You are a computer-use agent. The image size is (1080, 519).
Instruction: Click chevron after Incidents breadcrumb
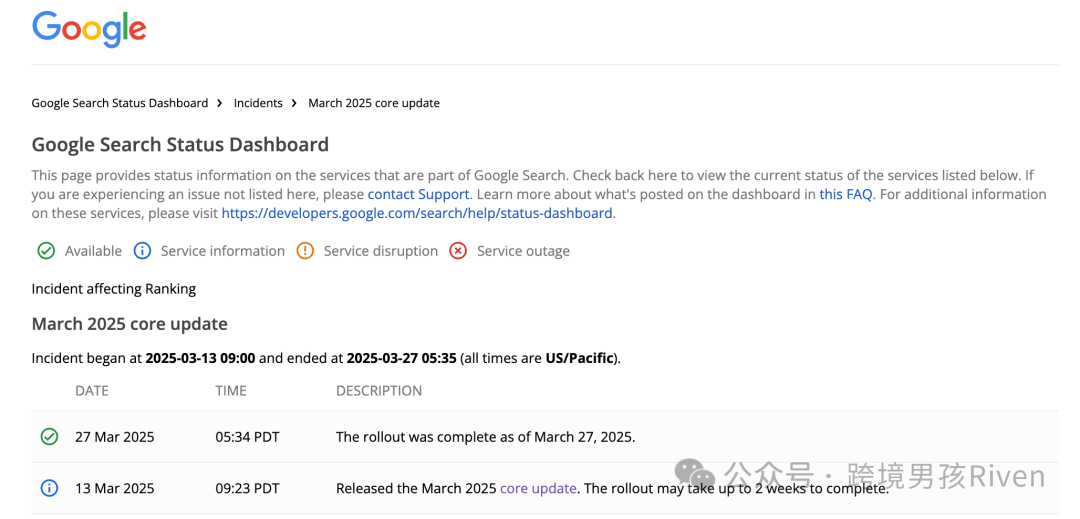click(x=294, y=103)
